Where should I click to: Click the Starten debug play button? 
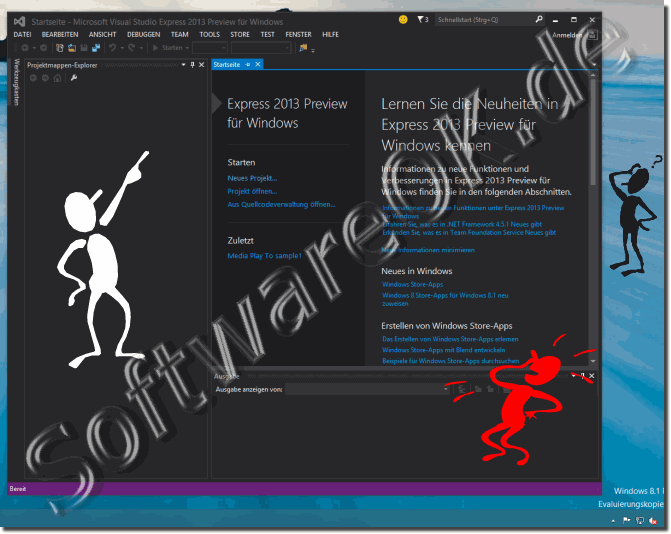[x=168, y=48]
